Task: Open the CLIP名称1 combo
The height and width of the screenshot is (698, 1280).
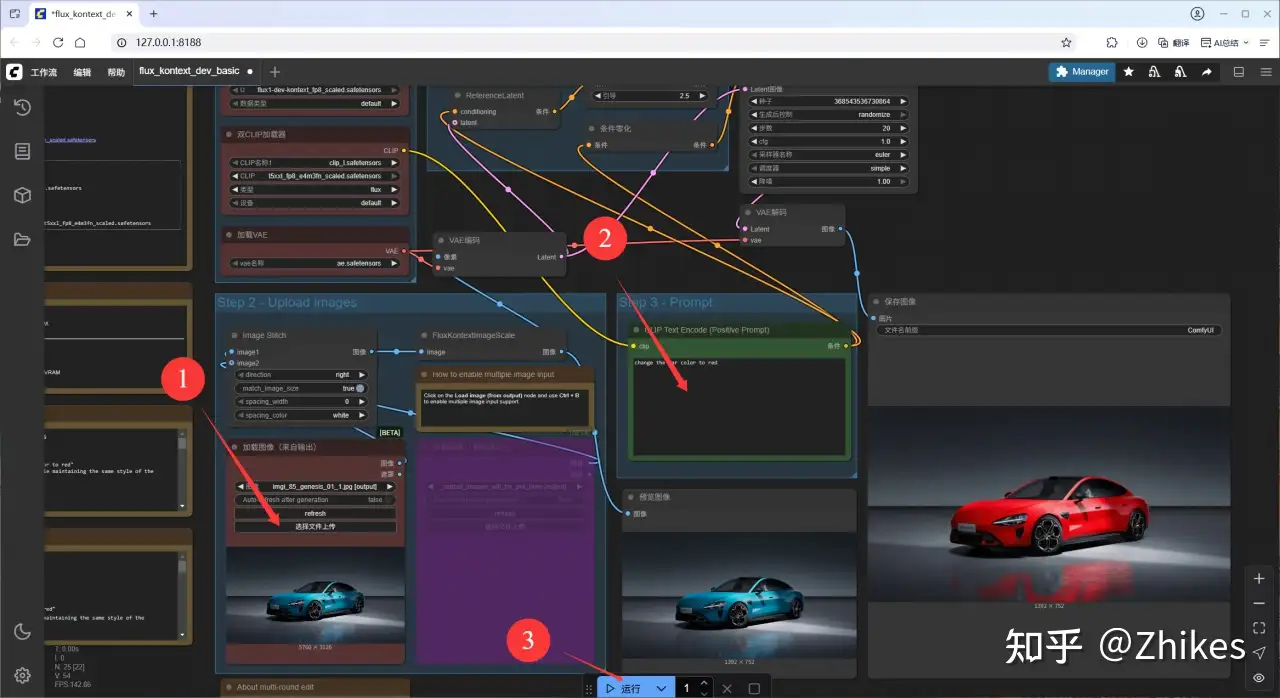Action: [x=314, y=162]
